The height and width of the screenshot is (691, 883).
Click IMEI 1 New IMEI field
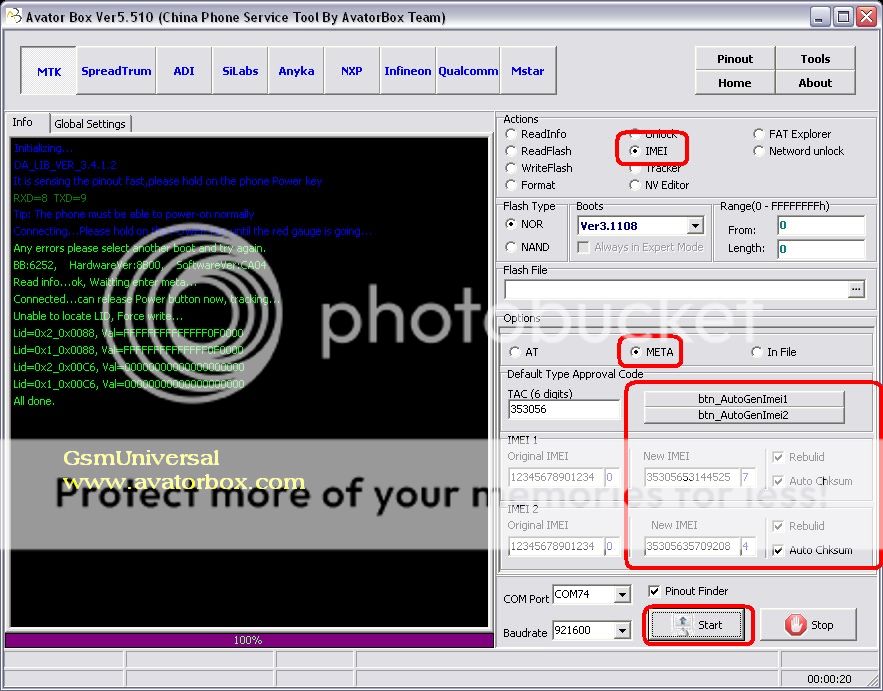pos(692,478)
